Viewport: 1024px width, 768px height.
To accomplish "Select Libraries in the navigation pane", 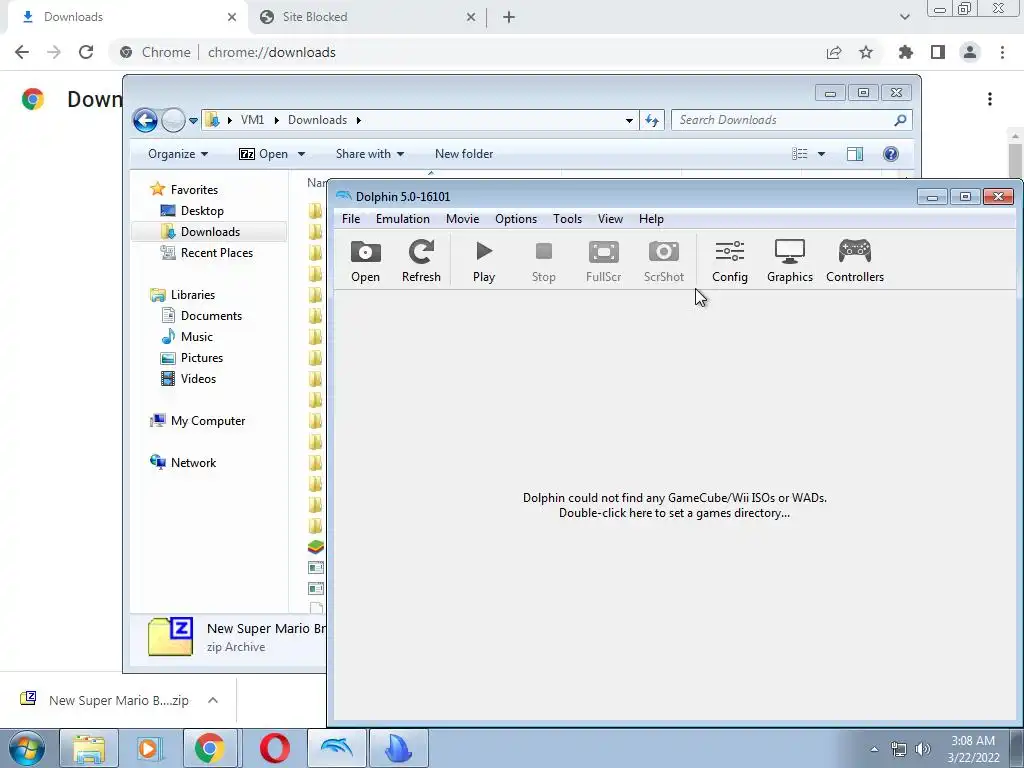I will (x=193, y=295).
